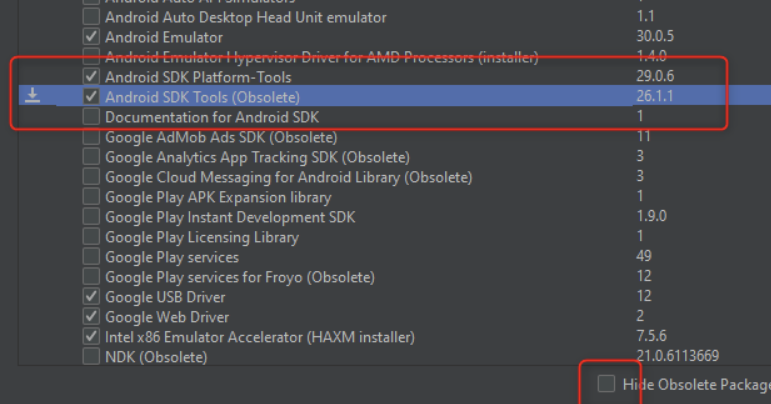The image size is (771, 404).
Task: Check Android Auto Desktop Head Unit emulator
Action: tap(91, 16)
